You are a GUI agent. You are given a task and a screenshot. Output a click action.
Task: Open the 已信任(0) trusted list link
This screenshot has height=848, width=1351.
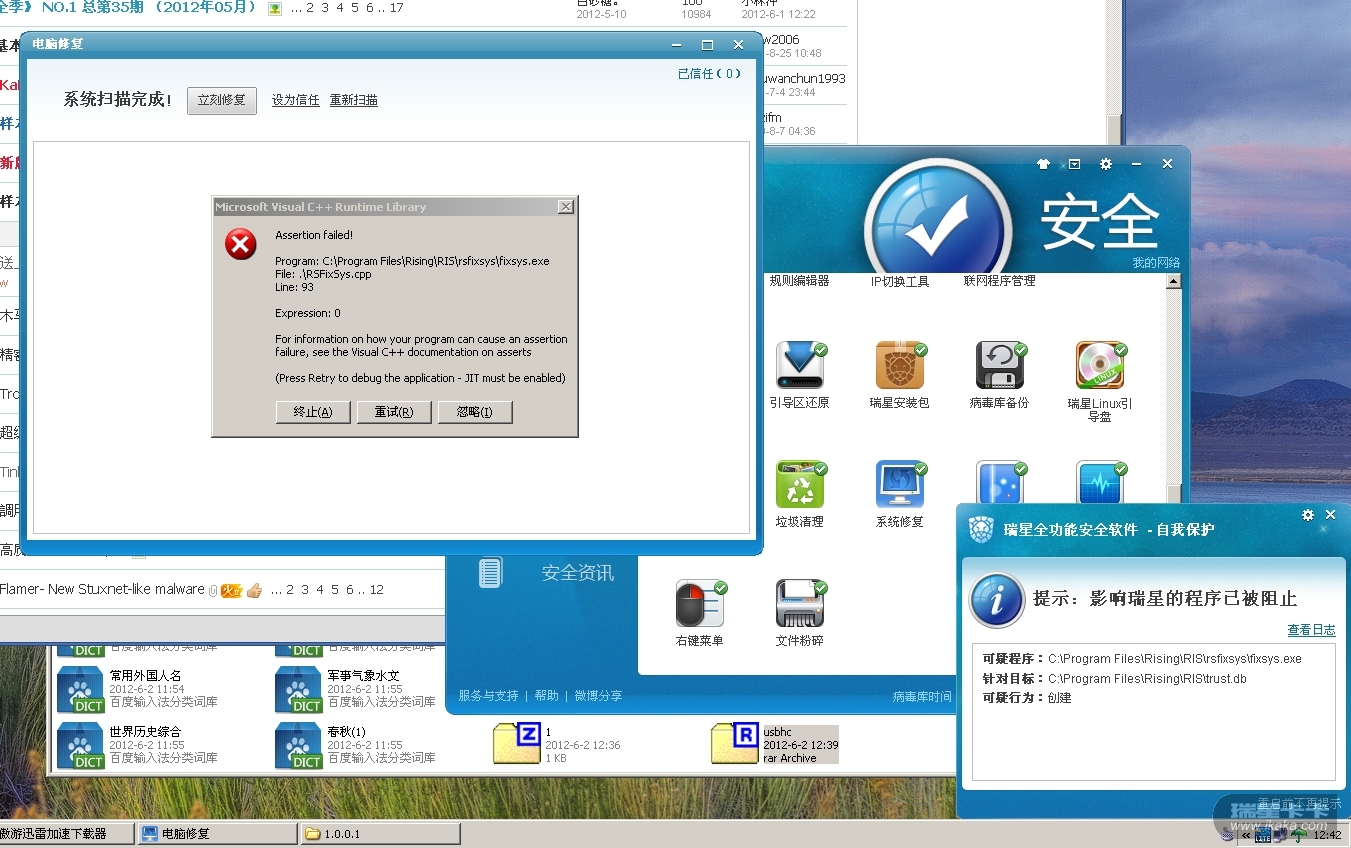pos(709,74)
